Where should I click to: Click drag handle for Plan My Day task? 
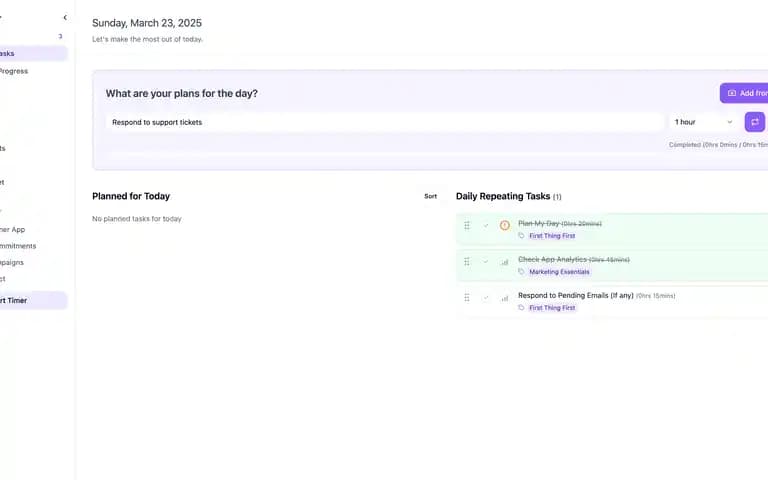[x=467, y=225]
